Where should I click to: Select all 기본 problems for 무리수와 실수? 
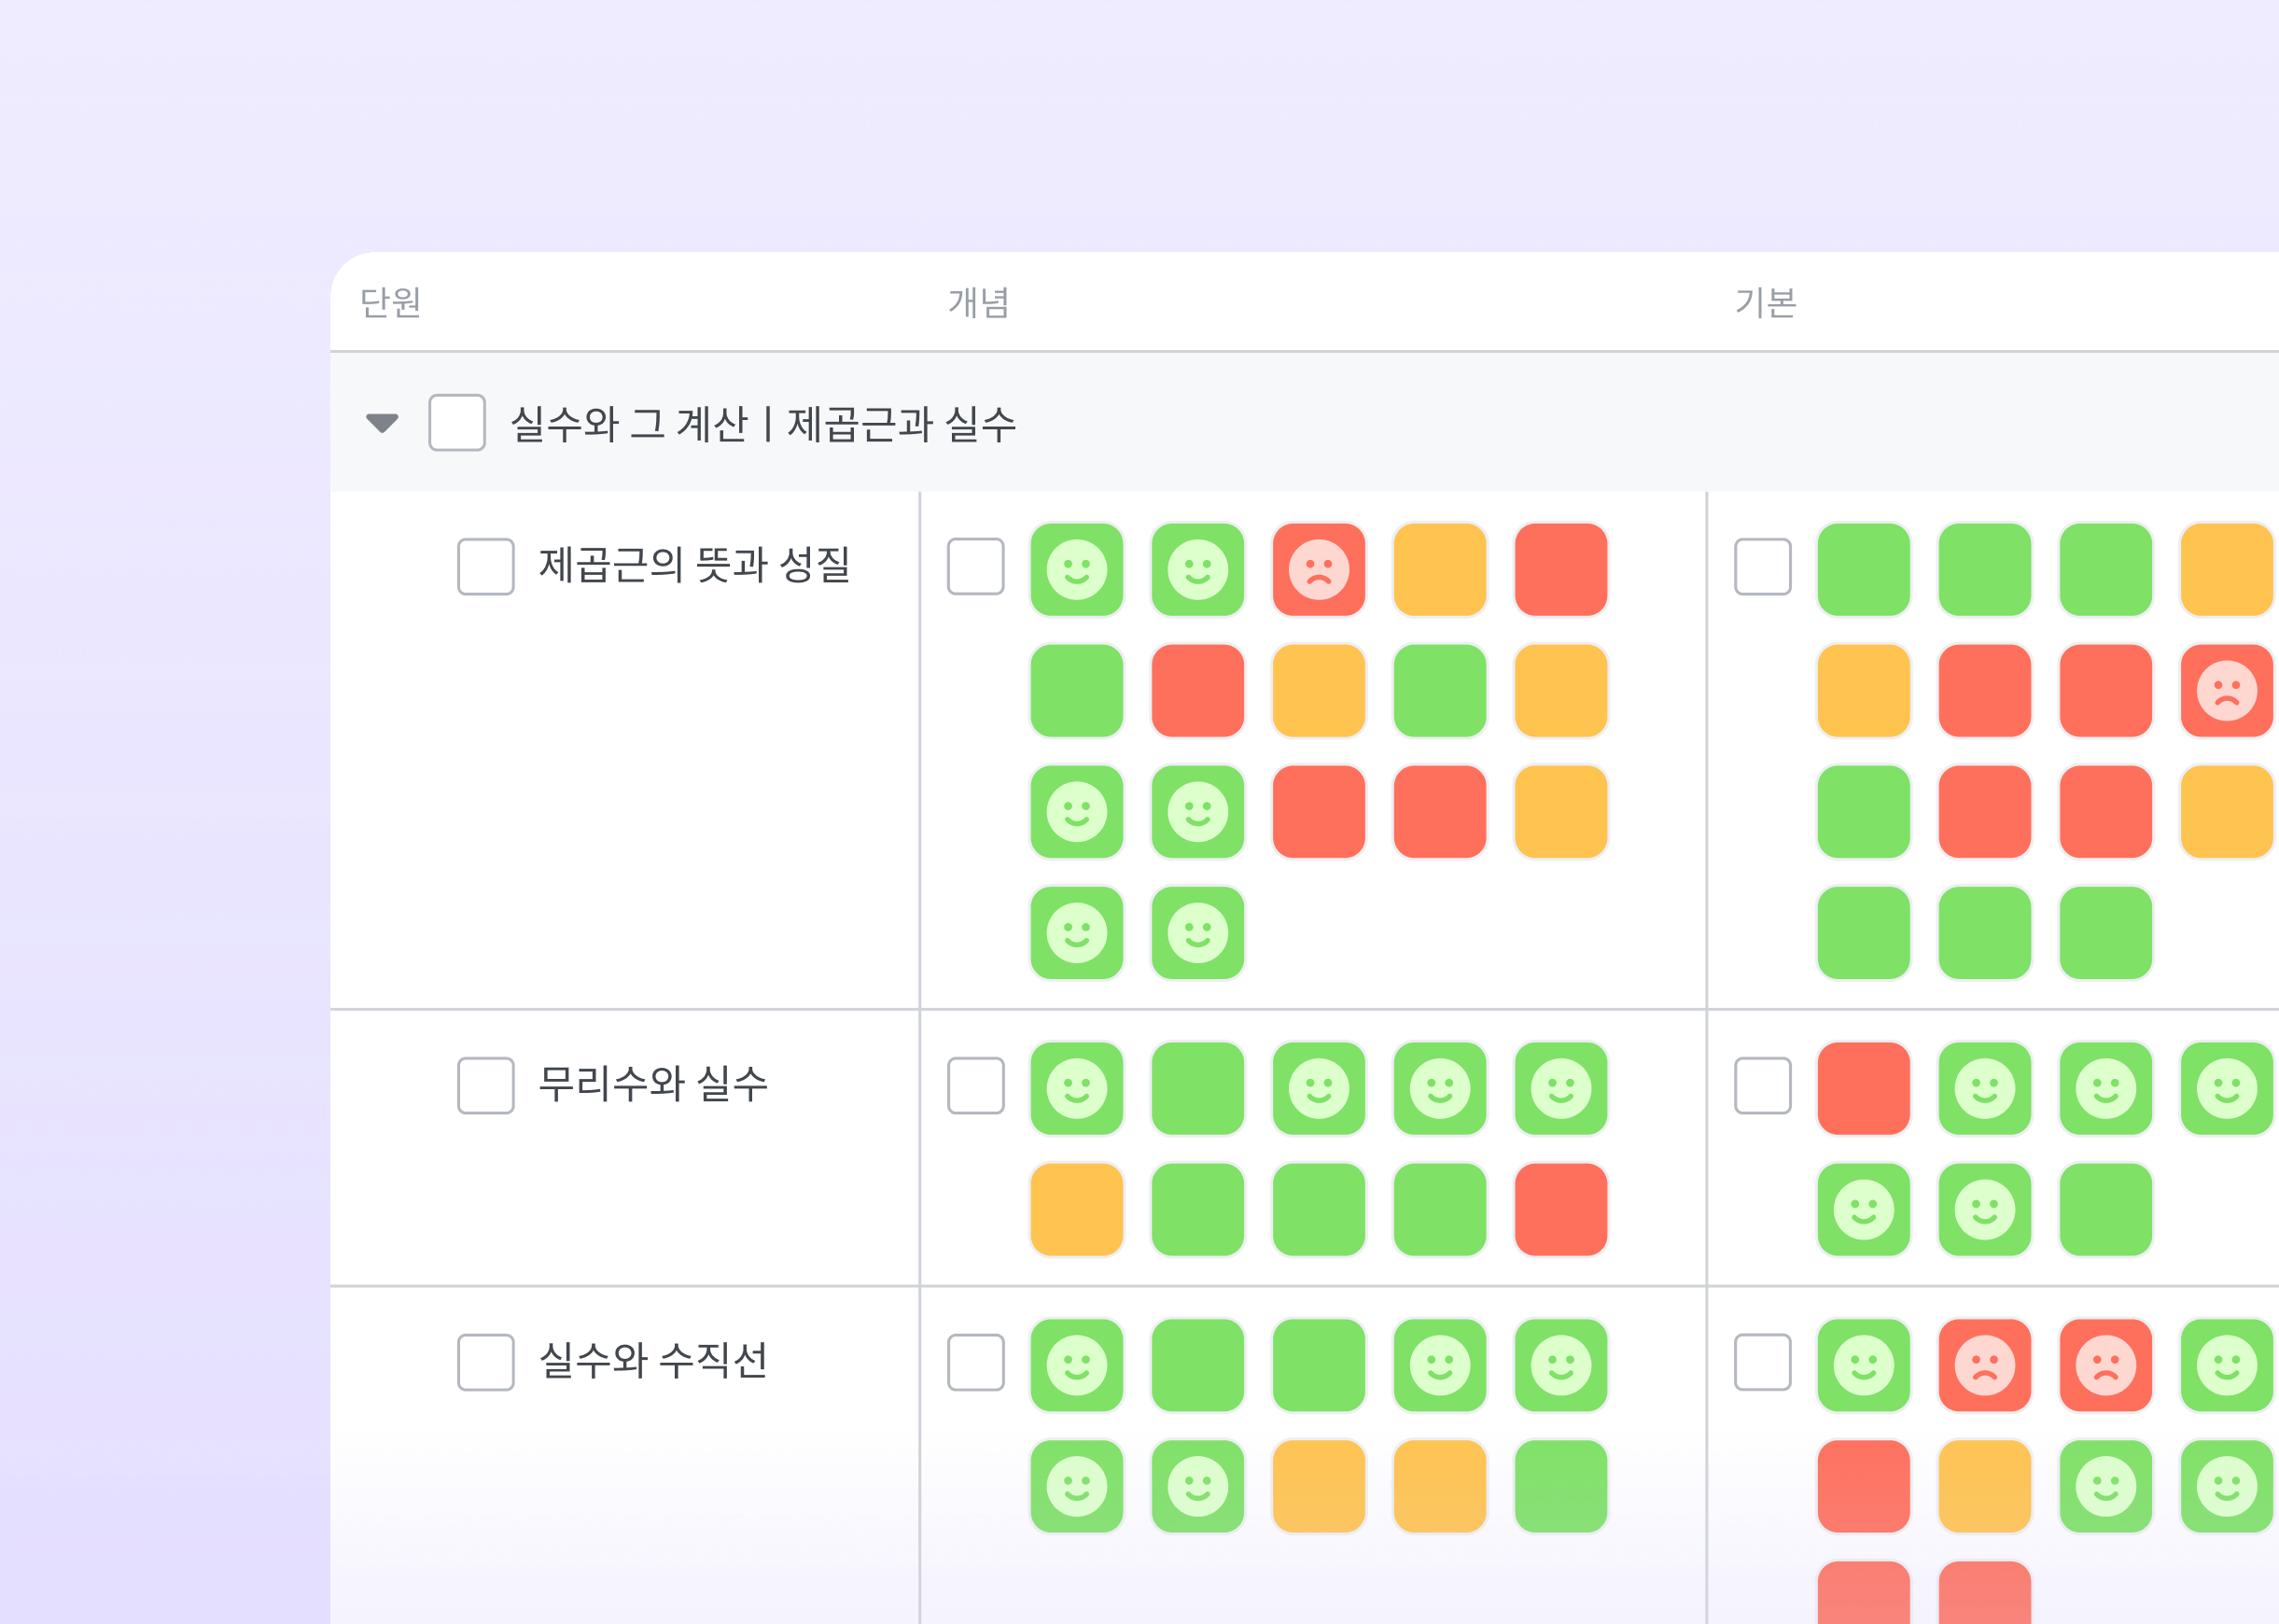[1763, 1085]
